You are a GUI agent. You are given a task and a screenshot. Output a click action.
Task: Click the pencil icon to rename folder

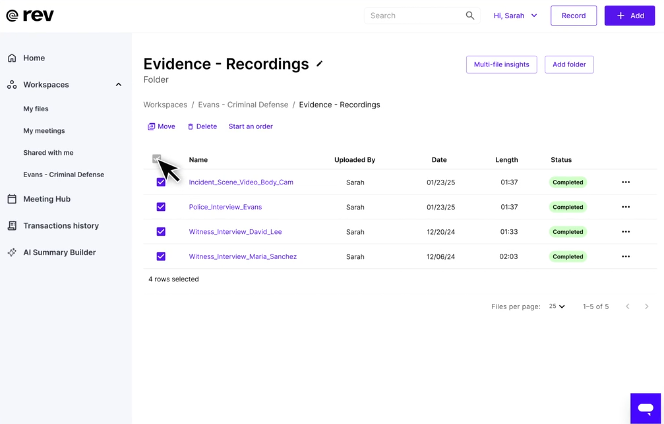320,64
